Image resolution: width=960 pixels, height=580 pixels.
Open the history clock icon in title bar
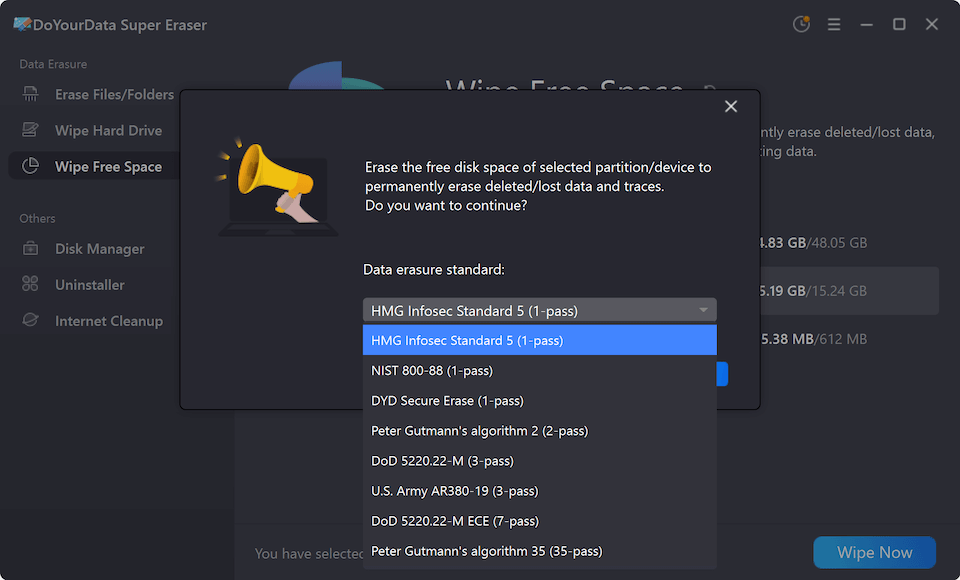(x=800, y=25)
